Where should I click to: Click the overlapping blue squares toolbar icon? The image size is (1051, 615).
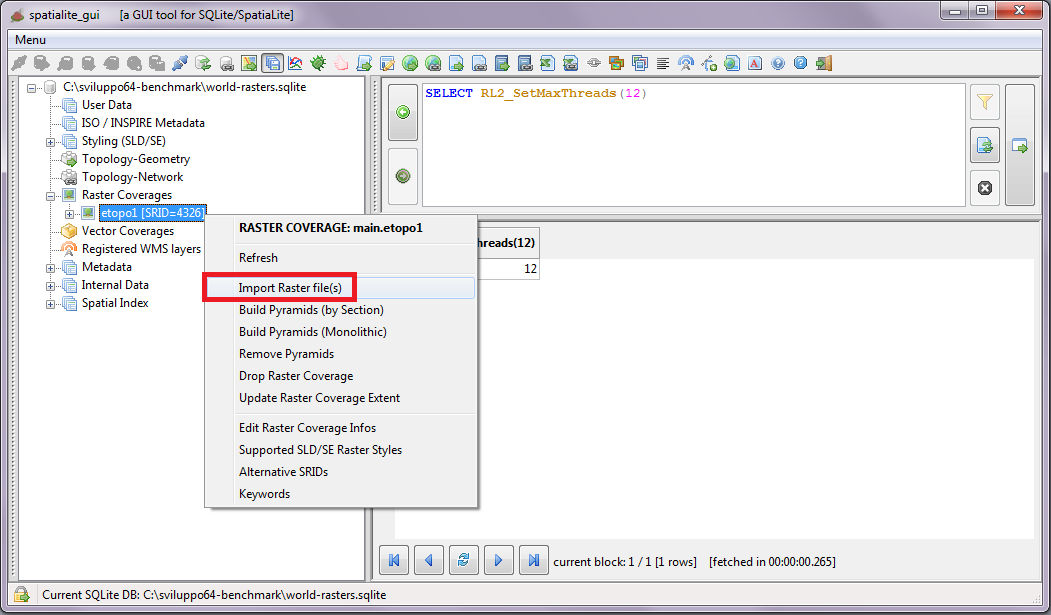639,63
